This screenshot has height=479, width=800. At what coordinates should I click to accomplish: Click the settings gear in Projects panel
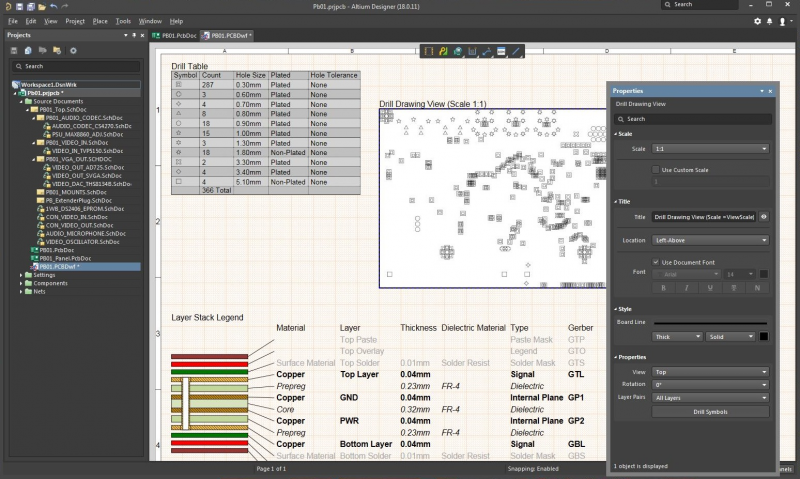point(73,50)
